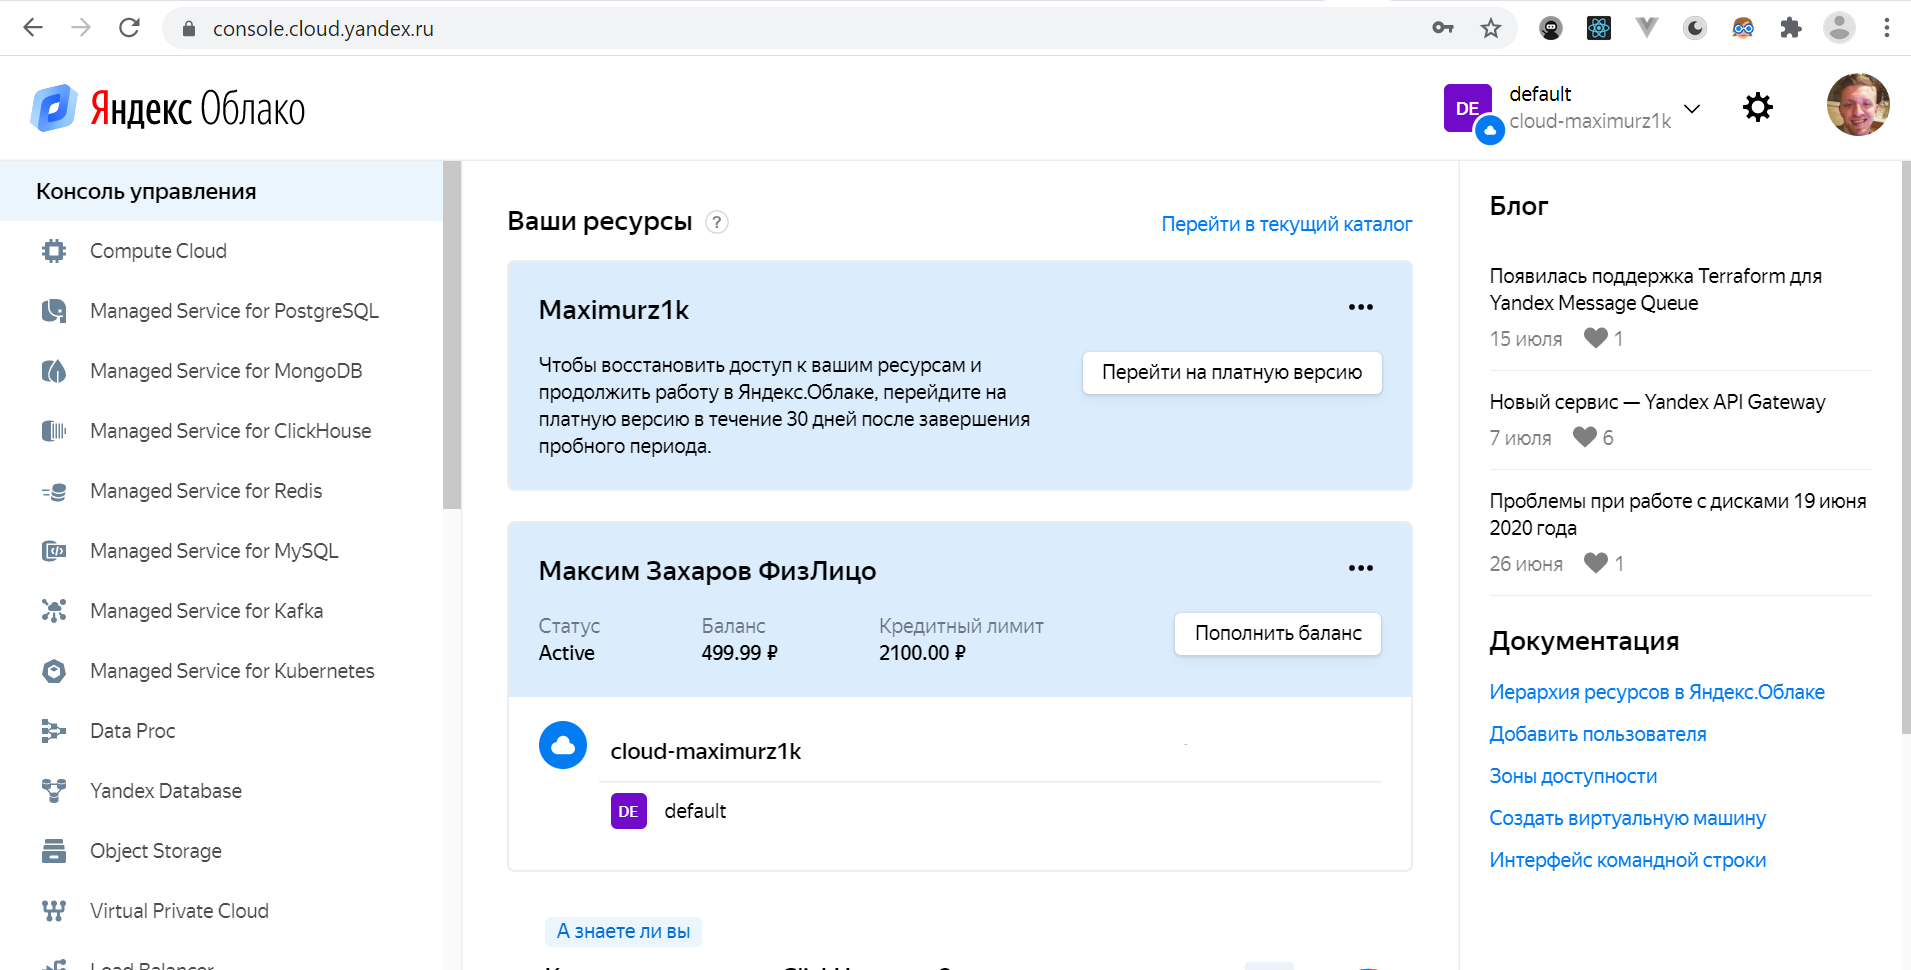Click heart icon under 26 июня post

[x=1596, y=563]
